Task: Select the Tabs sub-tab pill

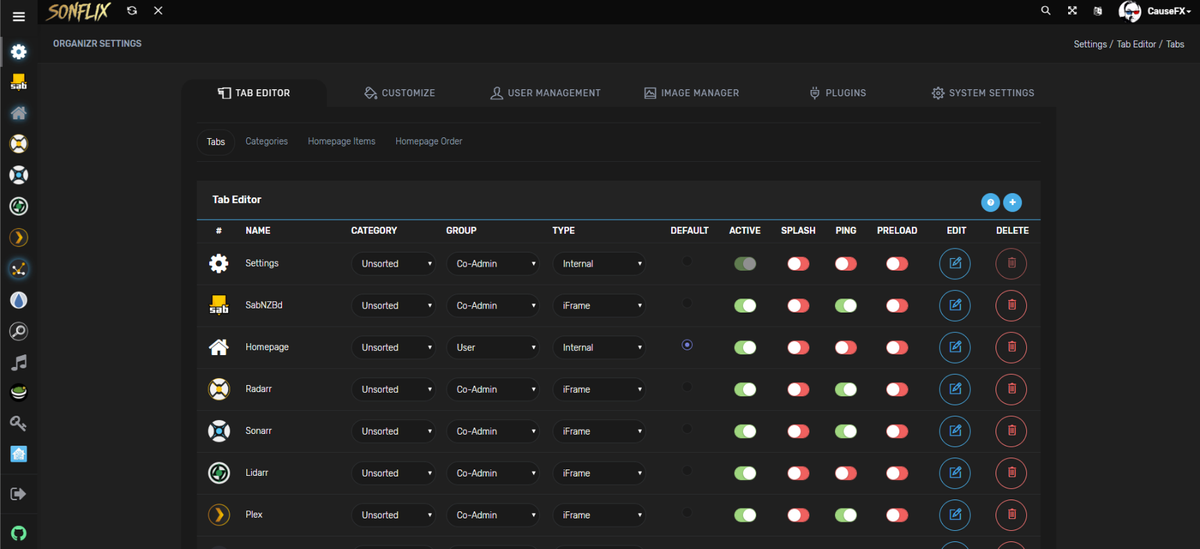Action: tap(216, 142)
